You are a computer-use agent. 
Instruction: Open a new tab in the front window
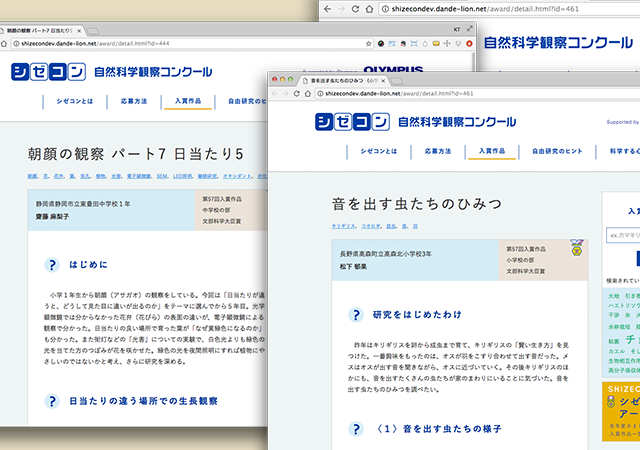pyautogui.click(x=397, y=81)
